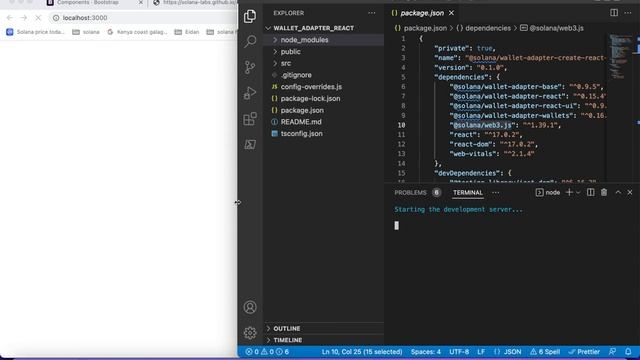Click the localhost:3000 address bar

pyautogui.click(x=143, y=18)
